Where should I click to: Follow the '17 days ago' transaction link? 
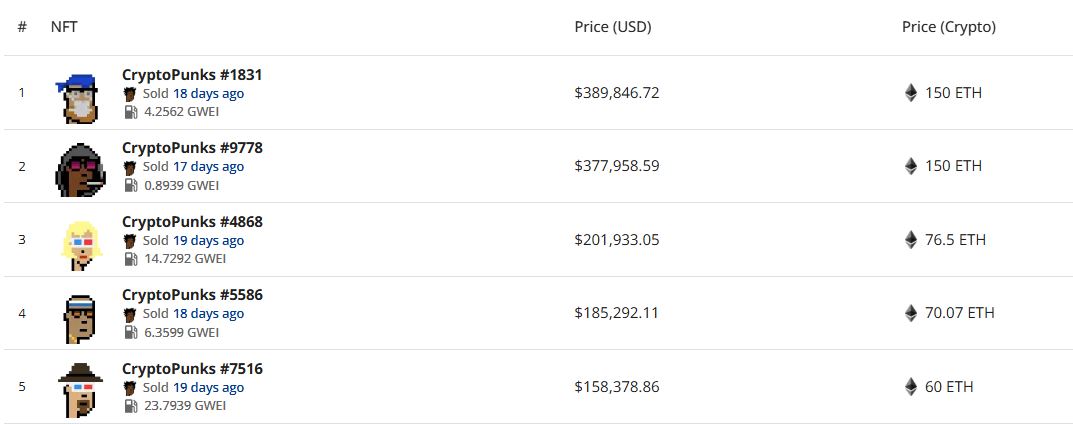[208, 167]
